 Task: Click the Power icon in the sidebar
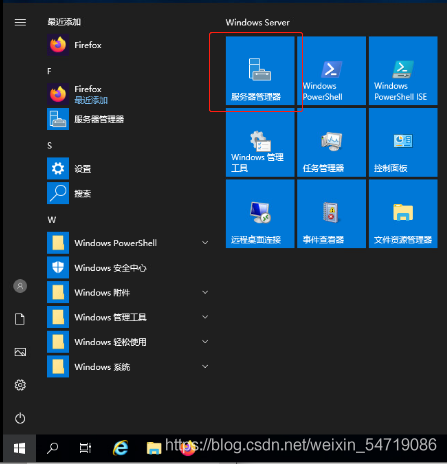tap(20, 418)
